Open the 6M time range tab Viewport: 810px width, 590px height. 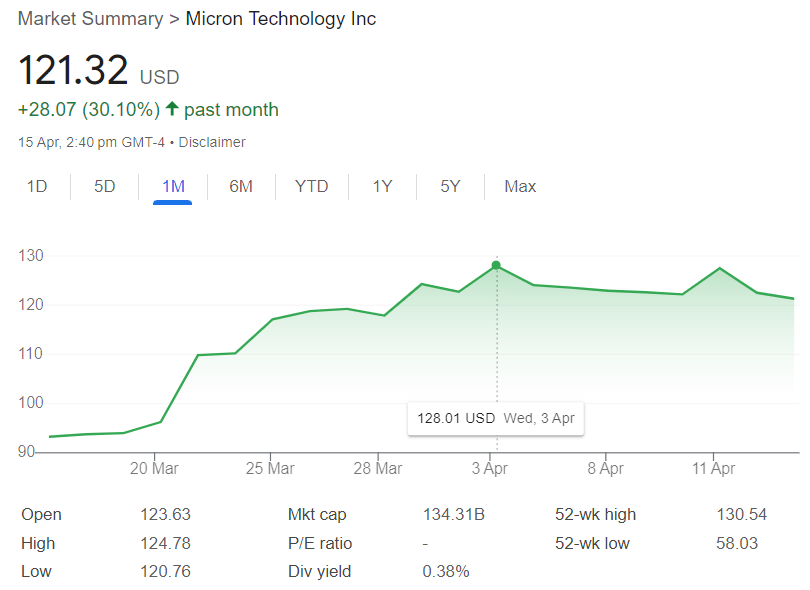[x=240, y=186]
